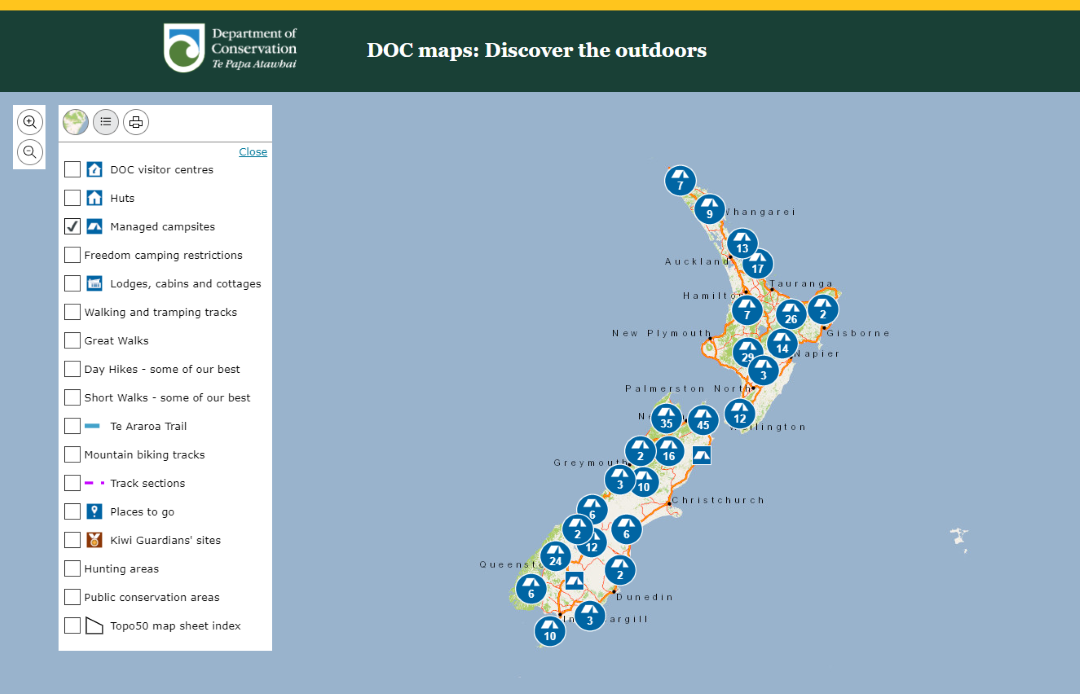1080x694 pixels.
Task: Enable the Great Walks layer
Action: pyautogui.click(x=72, y=340)
